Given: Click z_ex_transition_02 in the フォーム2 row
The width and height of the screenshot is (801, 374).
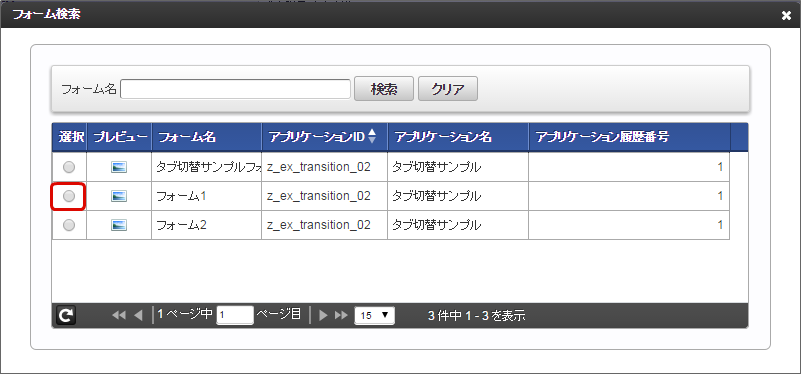Looking at the screenshot, I should point(319,225).
